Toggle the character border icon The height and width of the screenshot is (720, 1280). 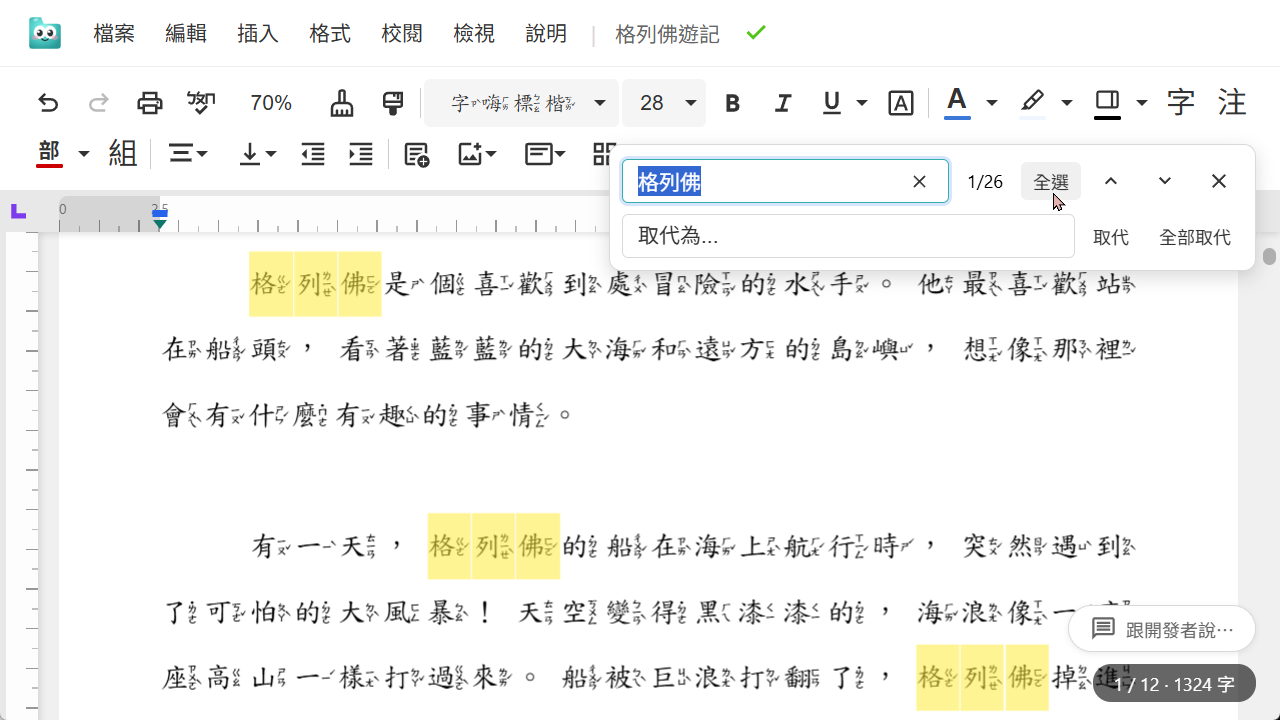pos(901,103)
